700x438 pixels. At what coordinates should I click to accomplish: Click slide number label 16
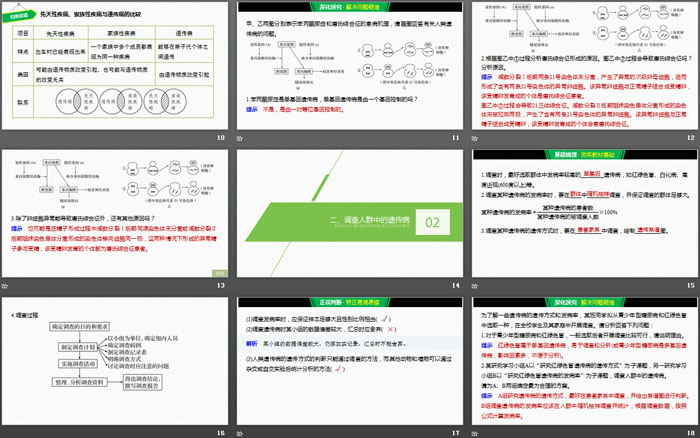point(221,433)
